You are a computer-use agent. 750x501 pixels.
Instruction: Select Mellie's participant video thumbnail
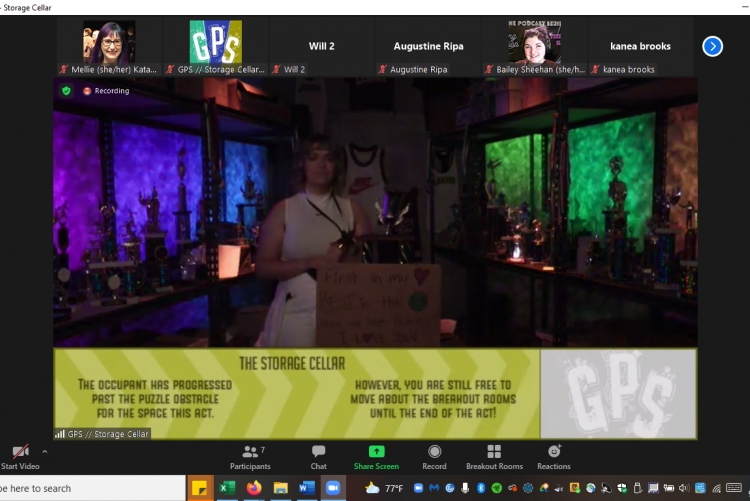[x=109, y=45]
